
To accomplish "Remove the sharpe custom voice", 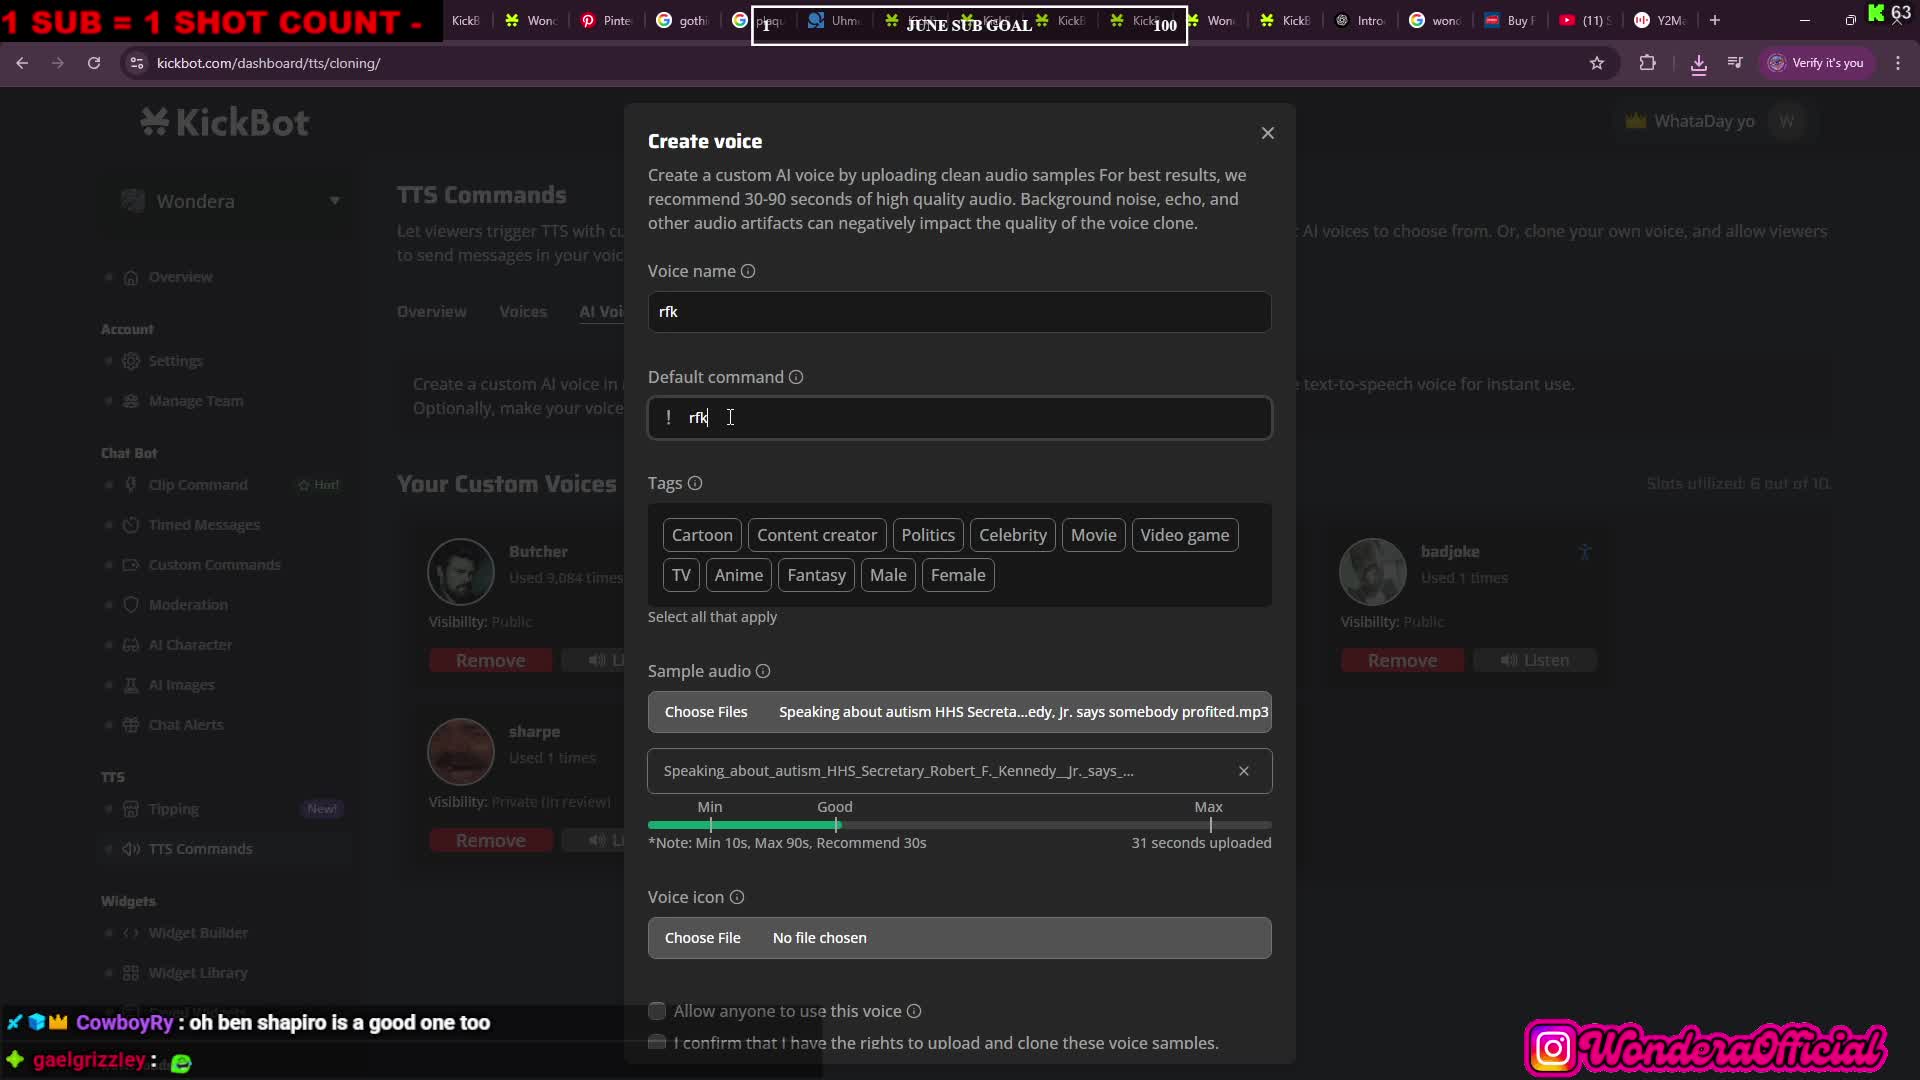I will tap(490, 840).
